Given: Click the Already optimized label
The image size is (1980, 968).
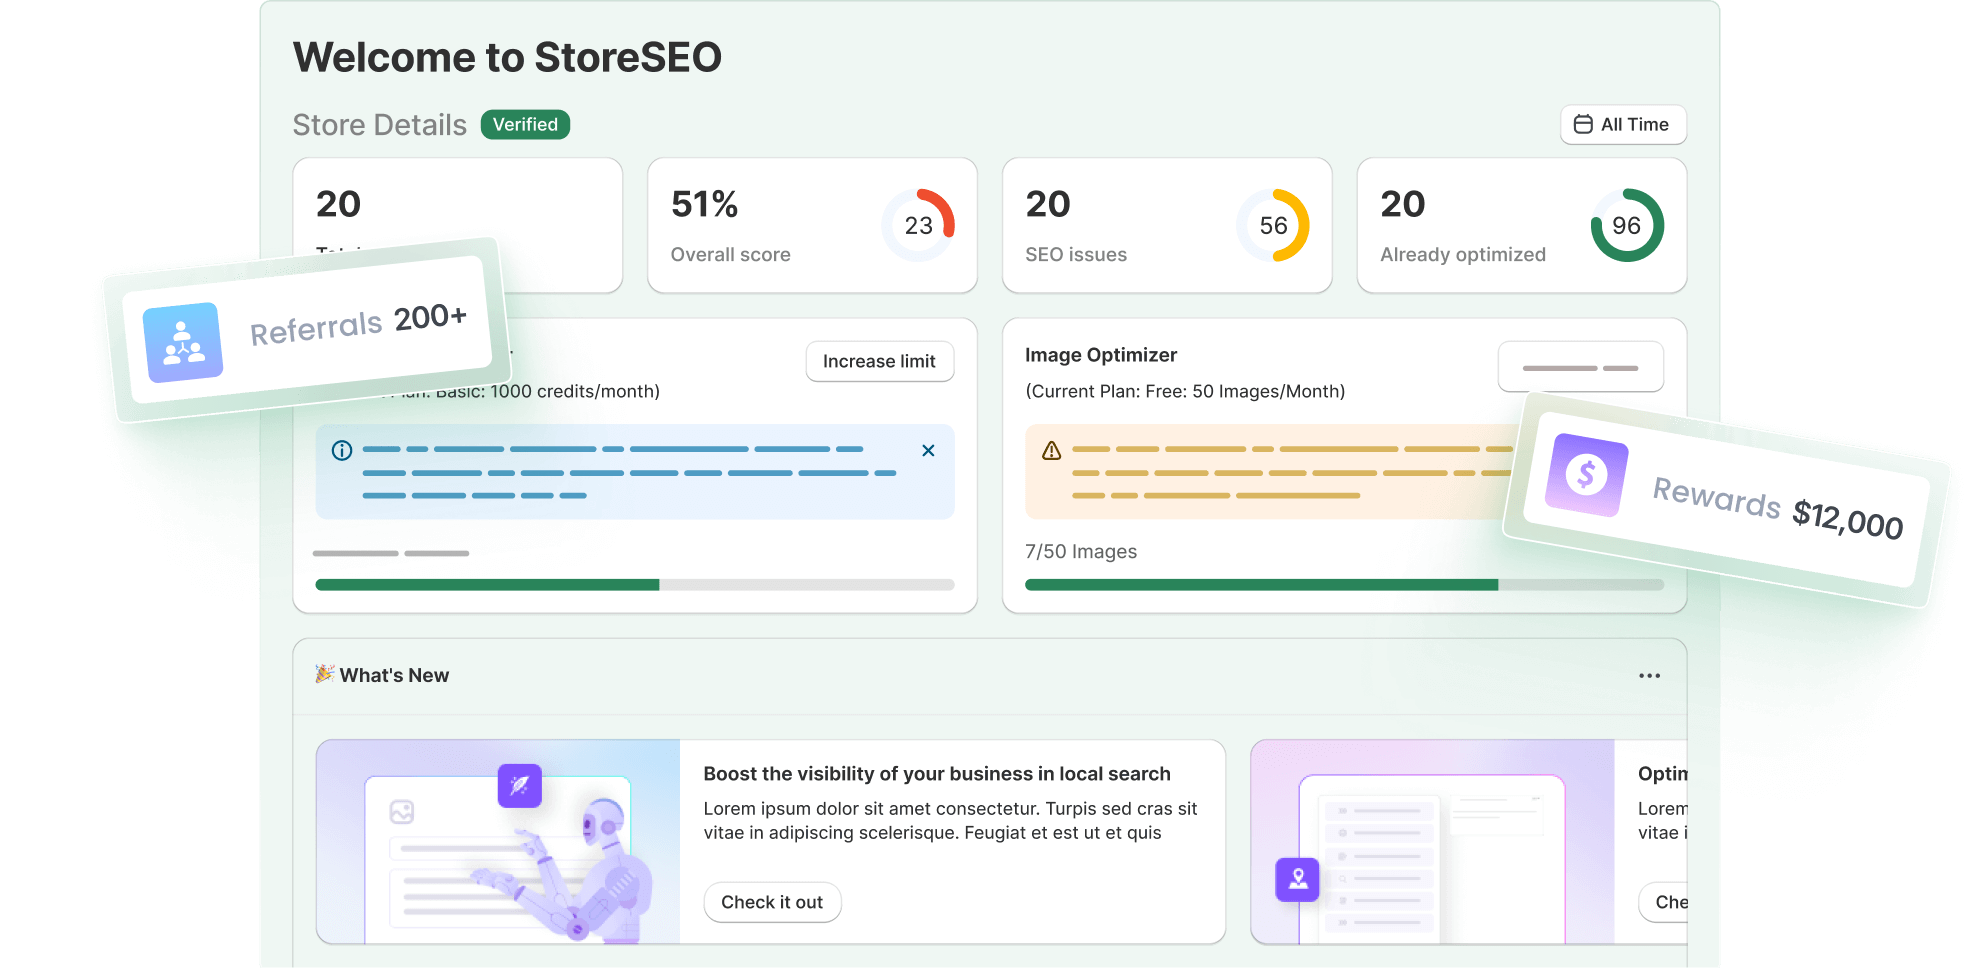Looking at the screenshot, I should [1463, 255].
